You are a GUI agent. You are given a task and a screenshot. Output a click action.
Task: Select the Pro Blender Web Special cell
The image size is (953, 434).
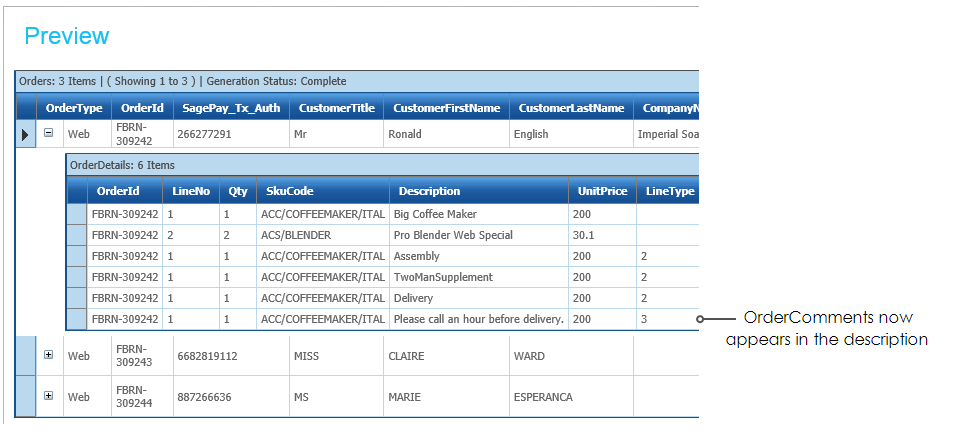478,235
